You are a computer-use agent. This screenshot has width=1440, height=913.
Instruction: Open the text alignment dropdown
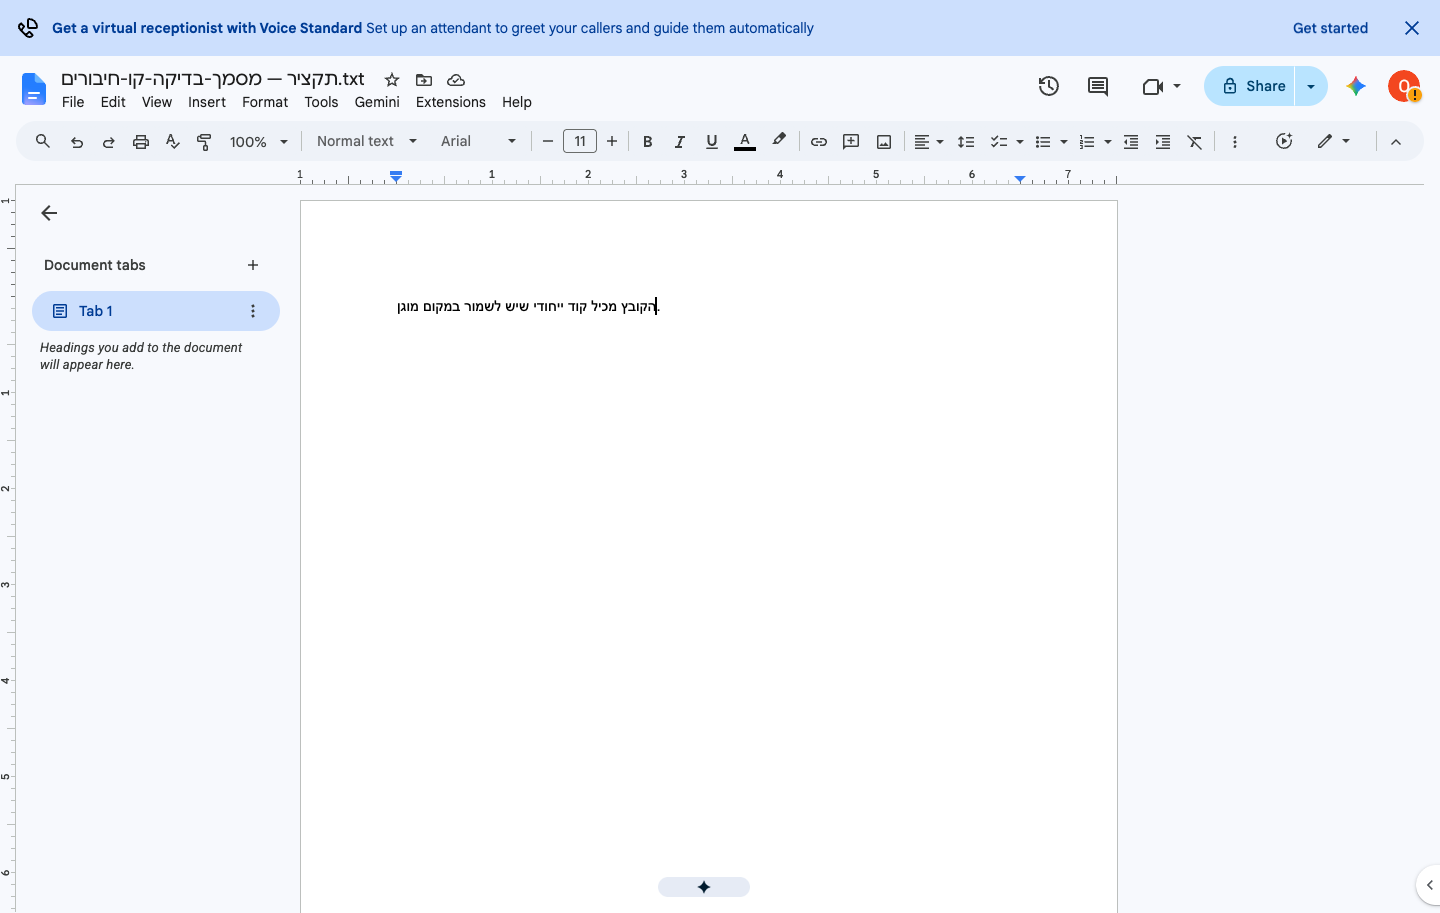click(x=929, y=142)
